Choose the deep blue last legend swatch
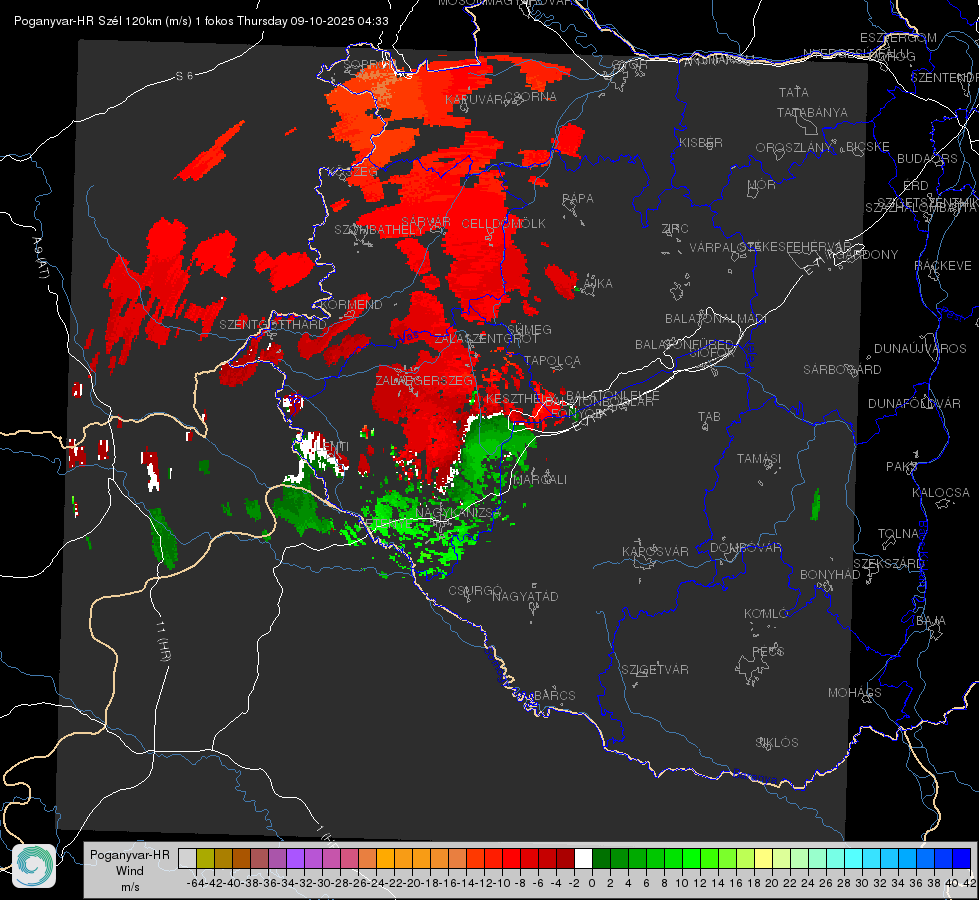This screenshot has height=900, width=979. (x=962, y=858)
